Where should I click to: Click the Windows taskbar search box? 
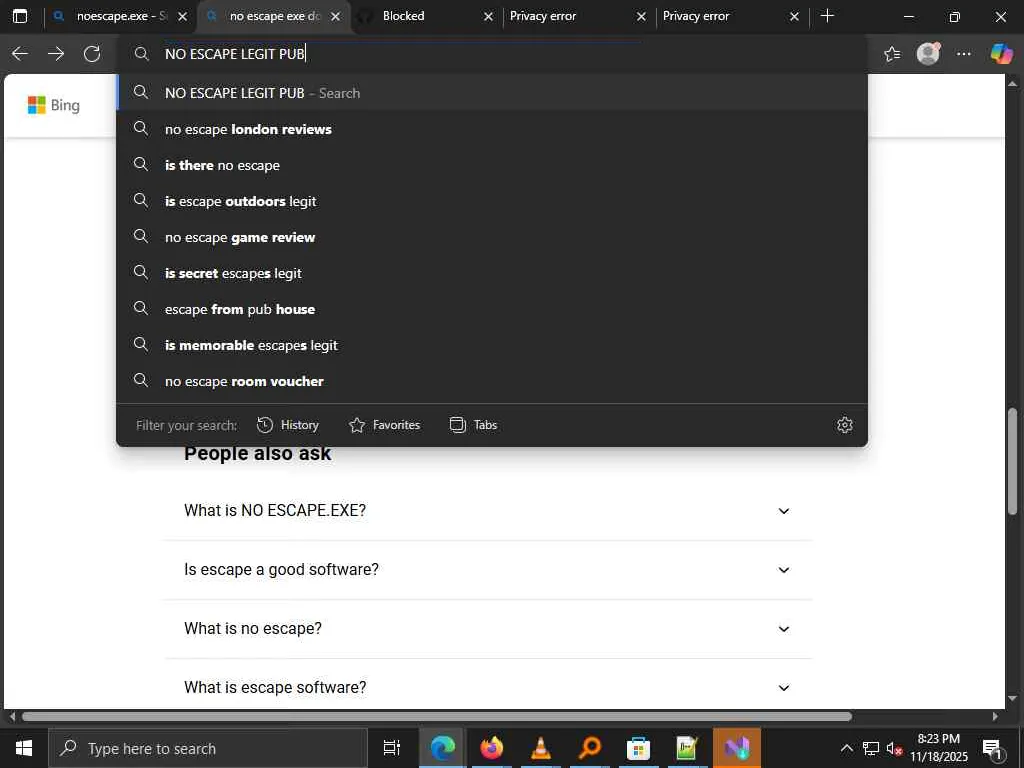(208, 748)
